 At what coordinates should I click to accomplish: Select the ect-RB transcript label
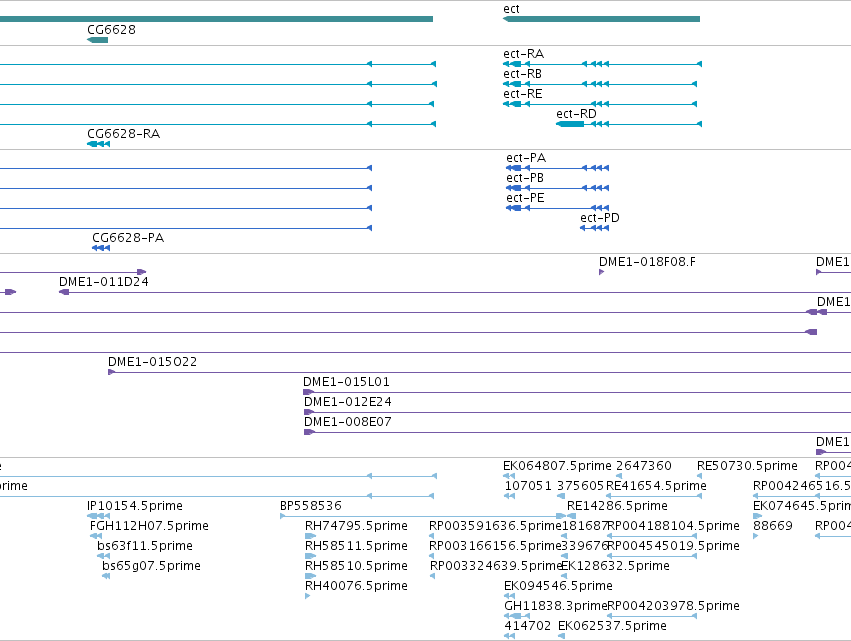(522, 74)
